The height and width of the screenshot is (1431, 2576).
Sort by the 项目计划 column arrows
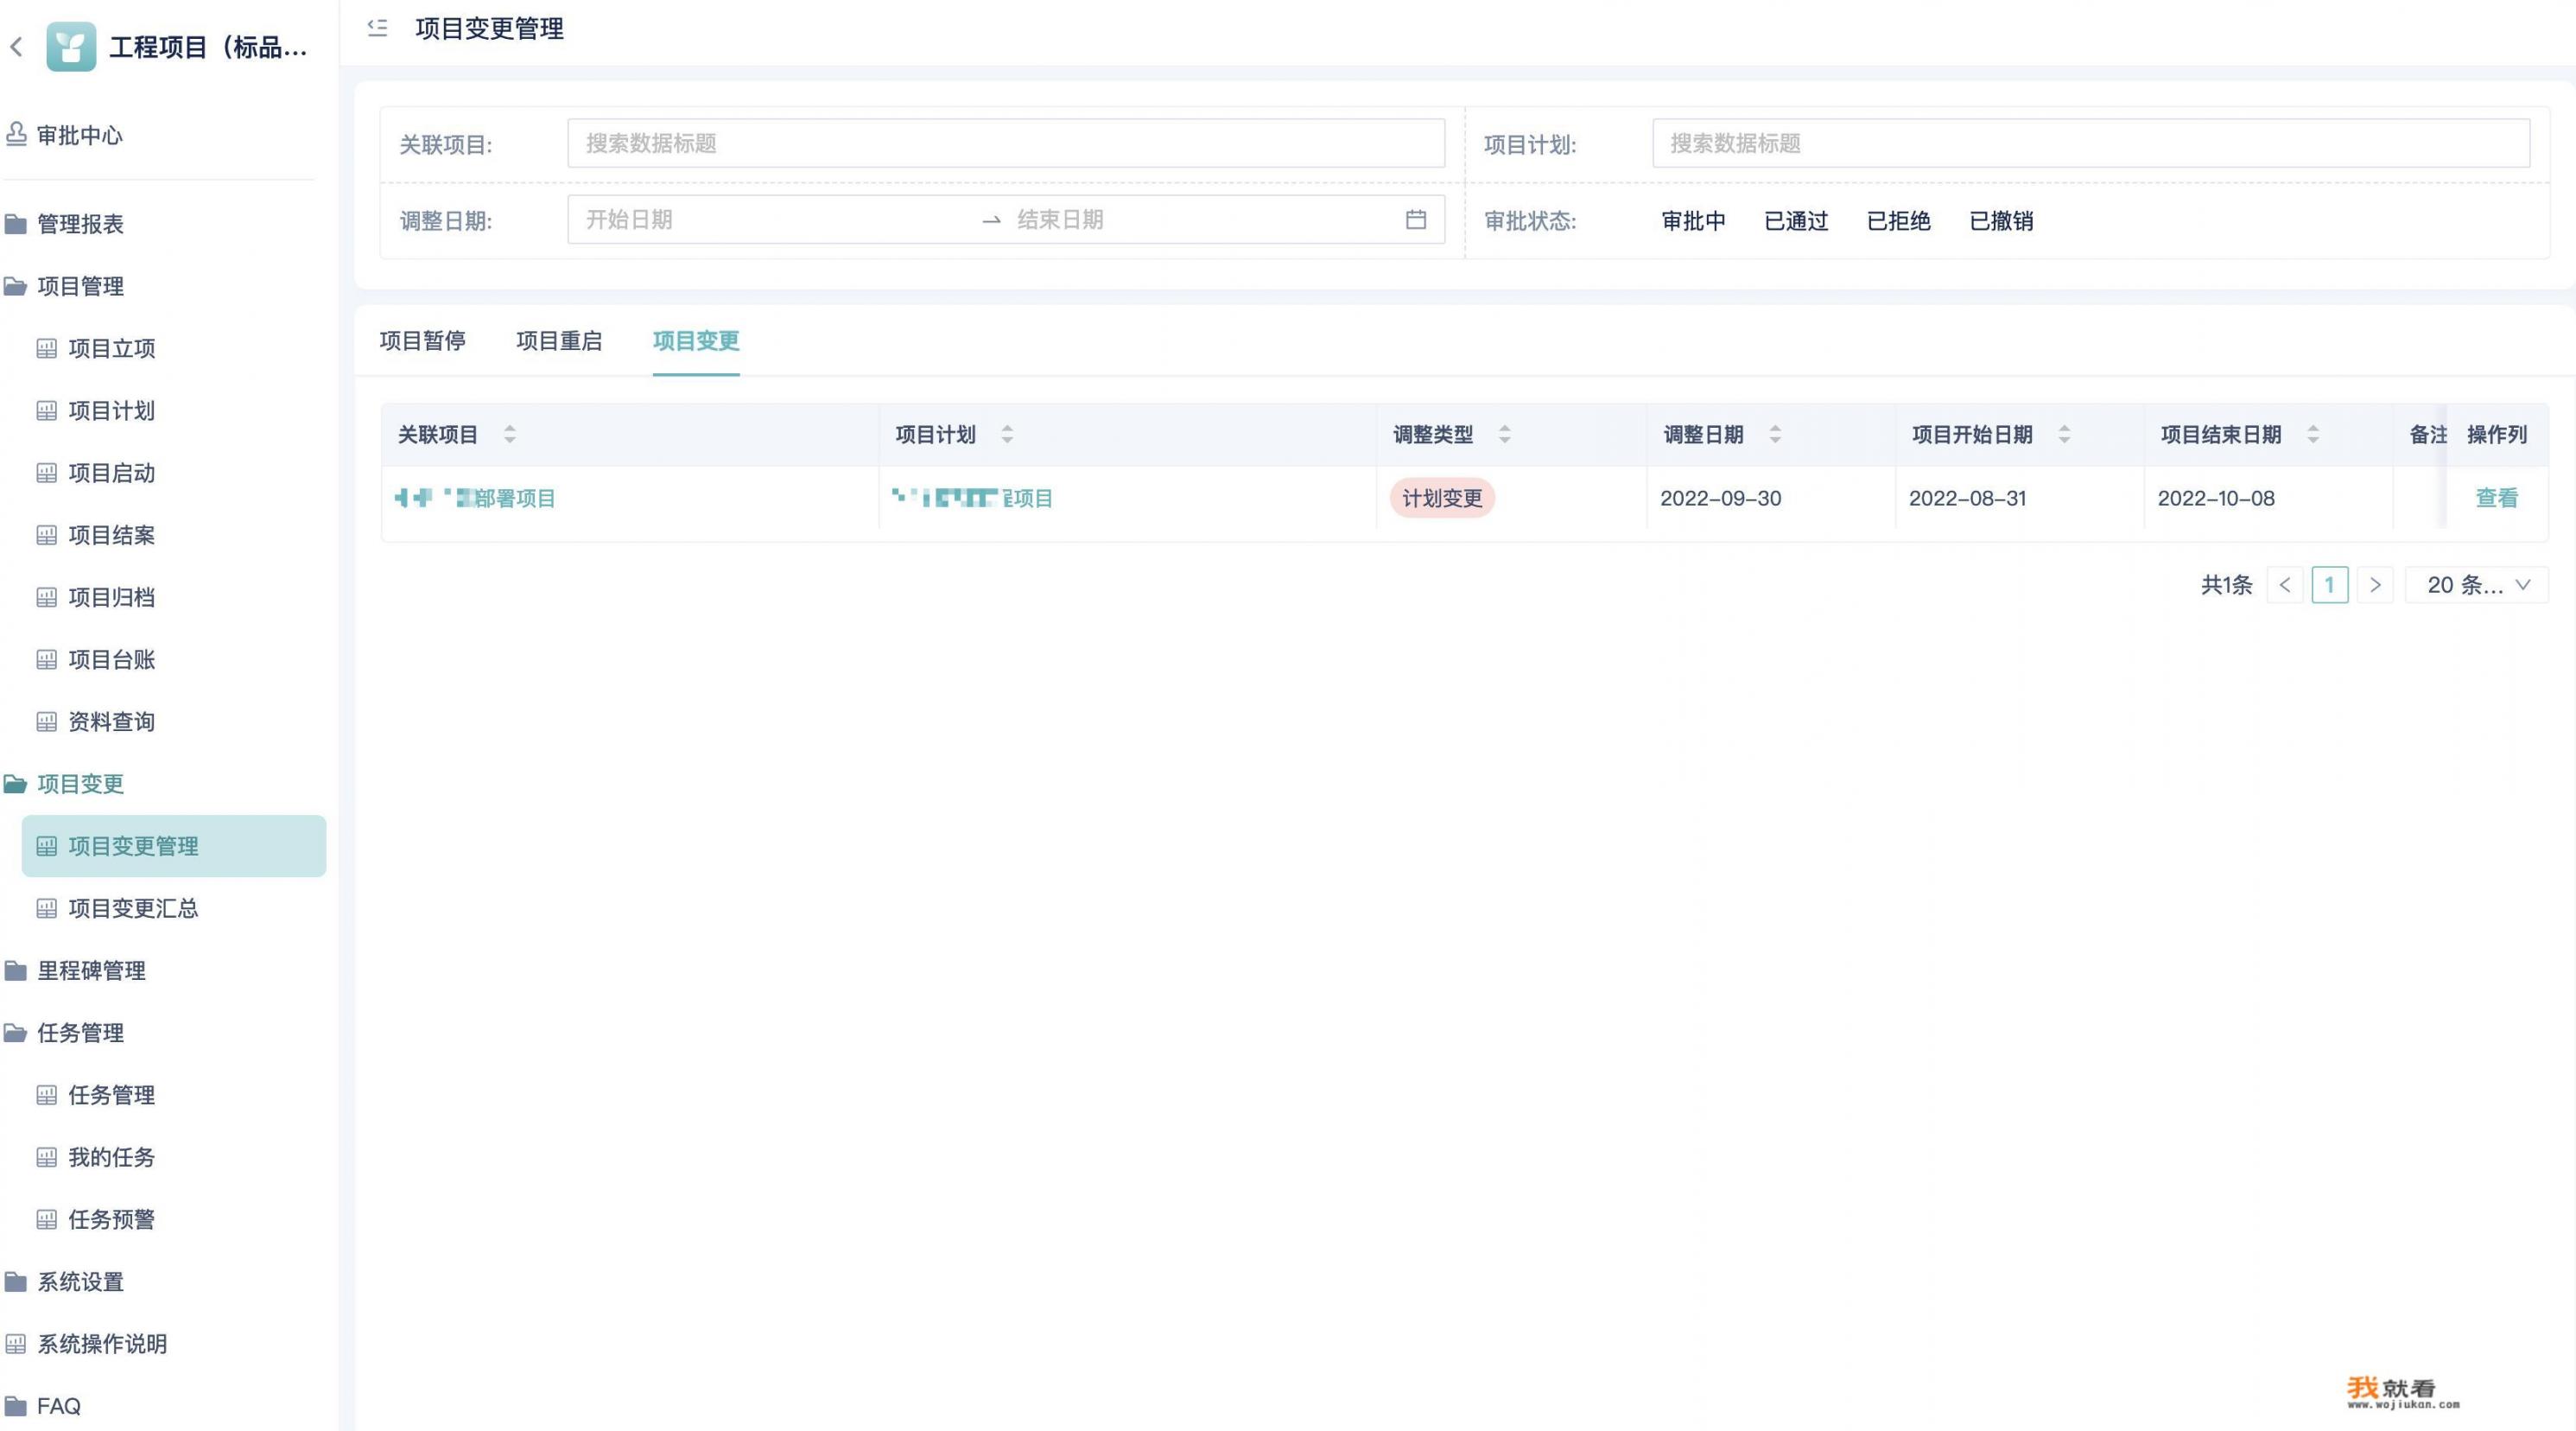[1007, 434]
